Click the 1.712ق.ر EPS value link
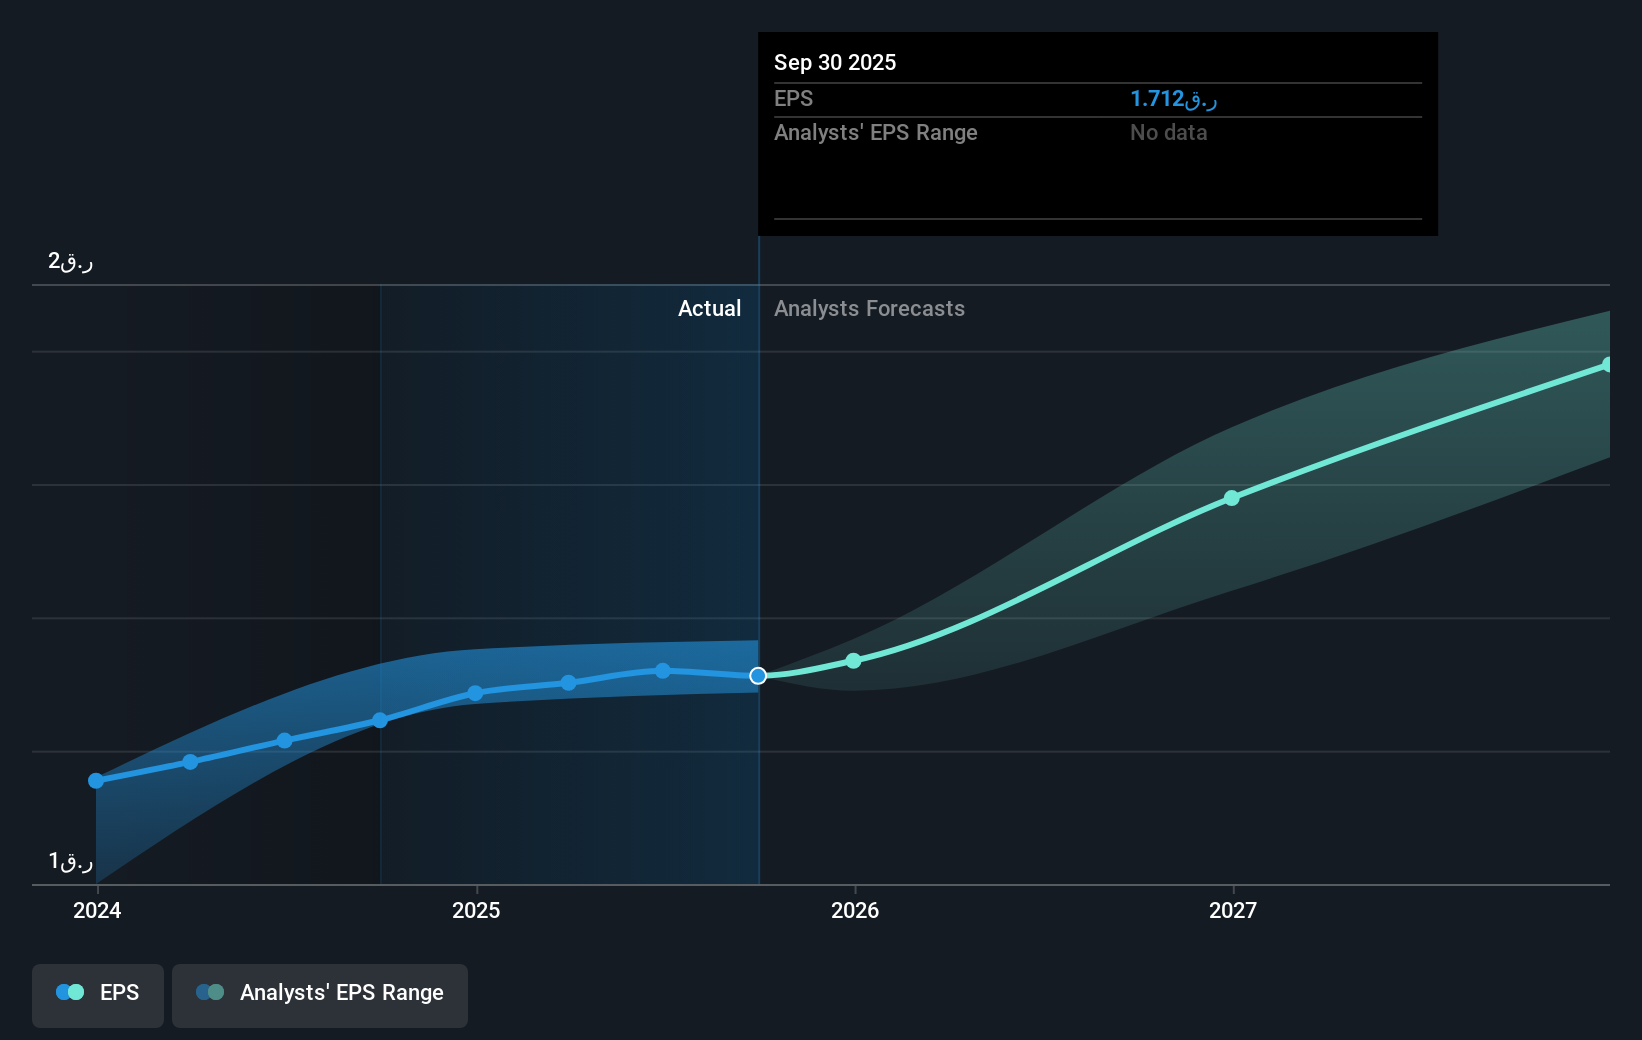The image size is (1642, 1040). pos(1172,98)
